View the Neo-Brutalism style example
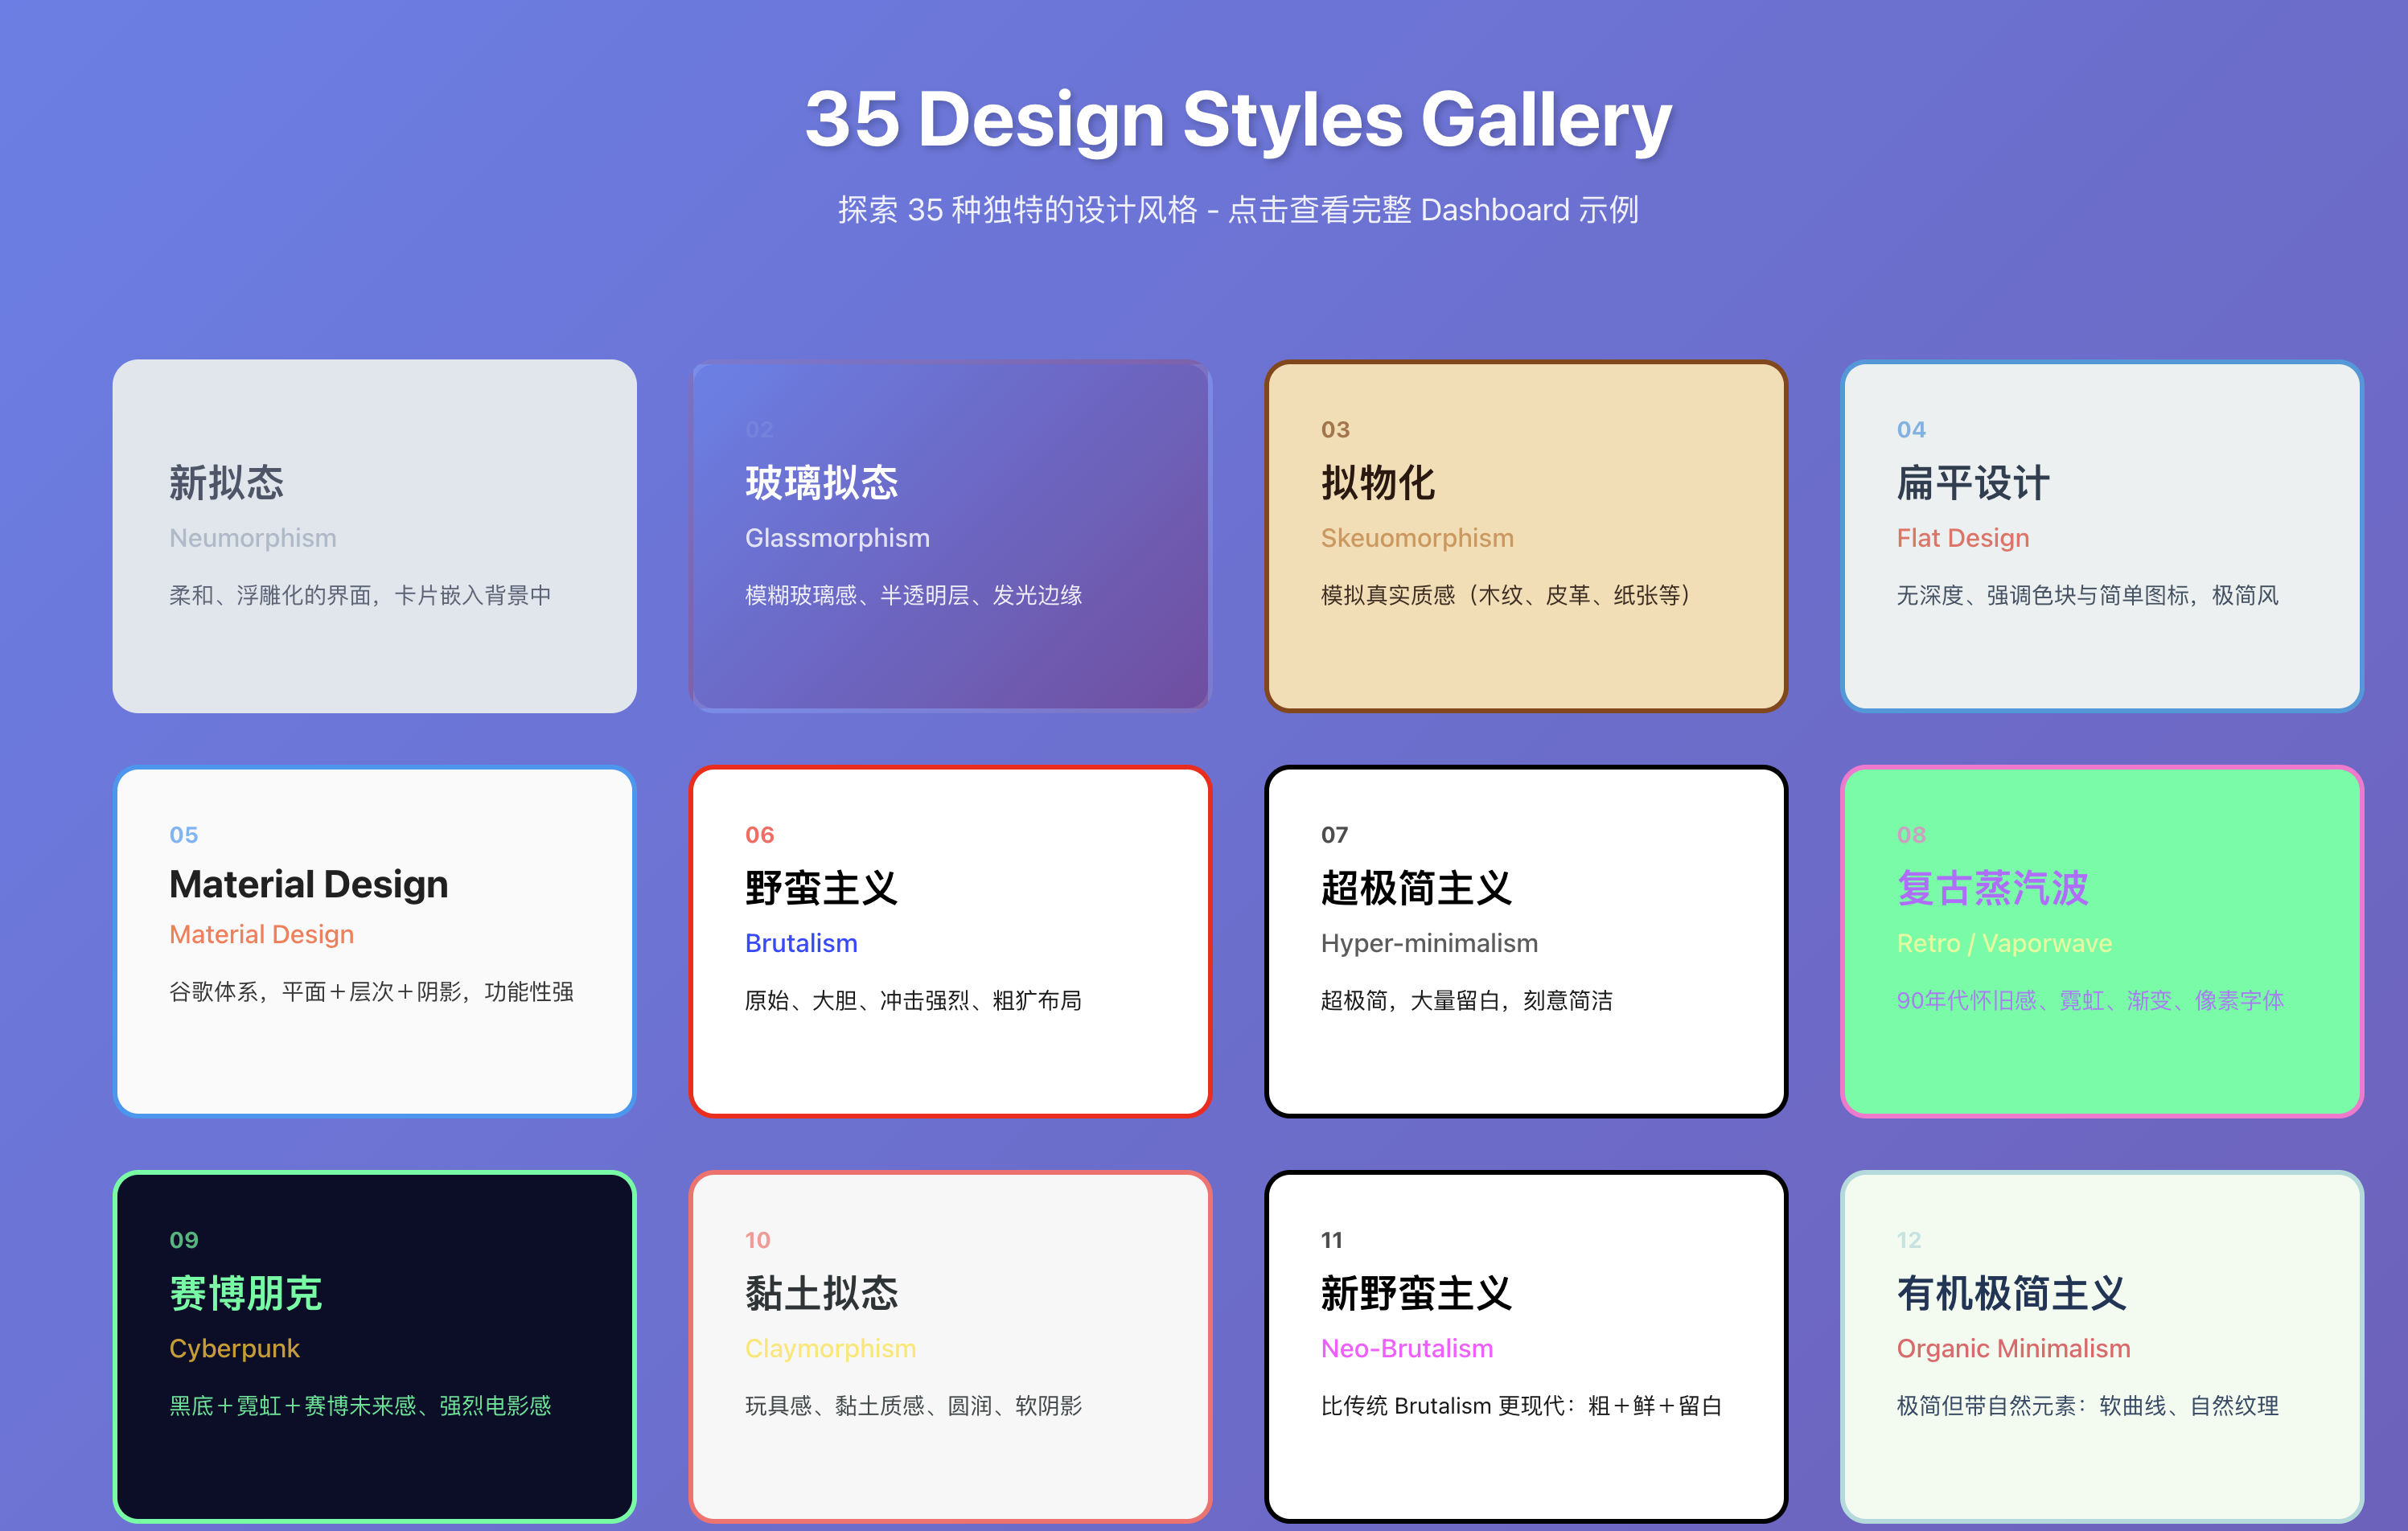2408x1531 pixels. tap(1525, 1345)
